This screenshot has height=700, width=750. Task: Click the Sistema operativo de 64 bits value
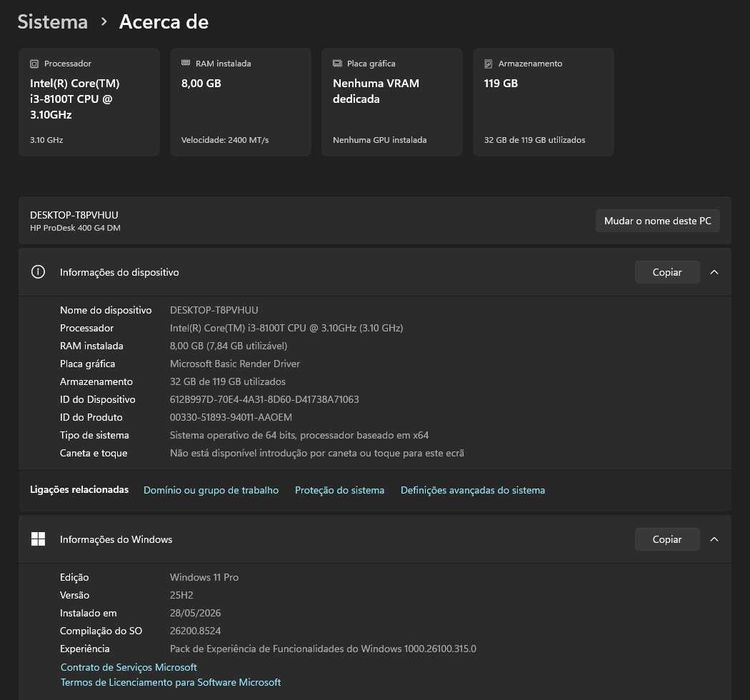pyautogui.click(x=299, y=435)
